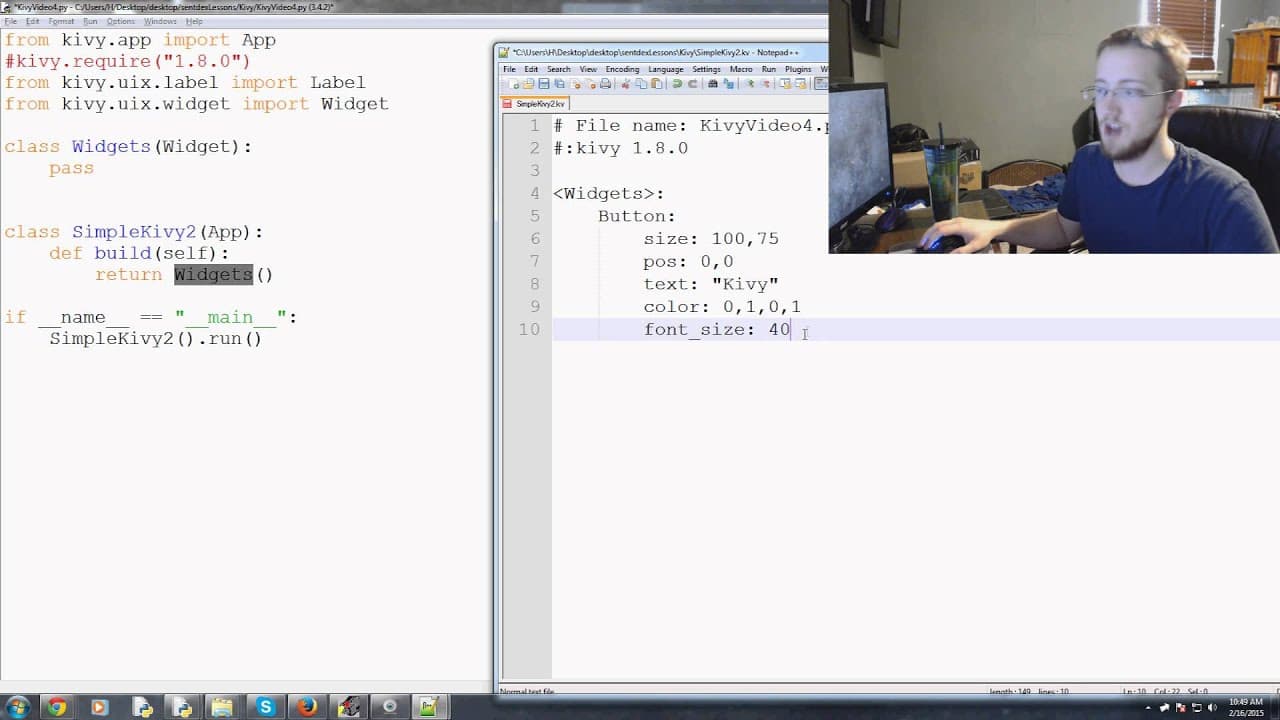
Task: Click the Open file icon in Notepad++
Action: (x=529, y=84)
